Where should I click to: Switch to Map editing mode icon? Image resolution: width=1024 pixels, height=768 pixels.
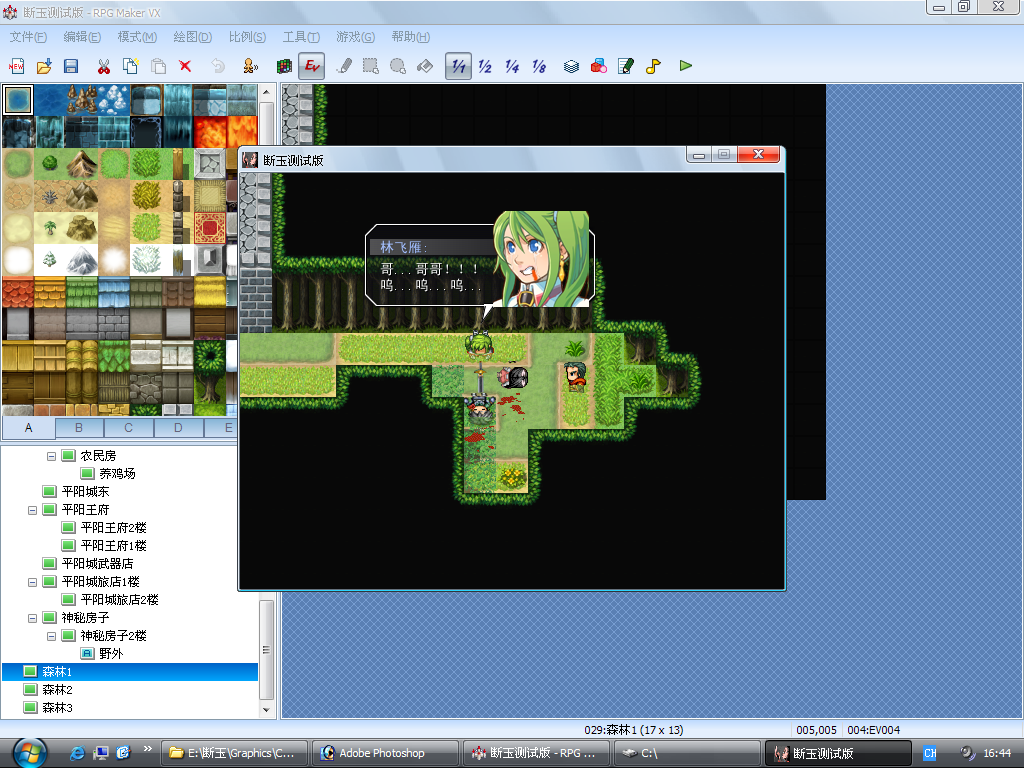coord(284,66)
